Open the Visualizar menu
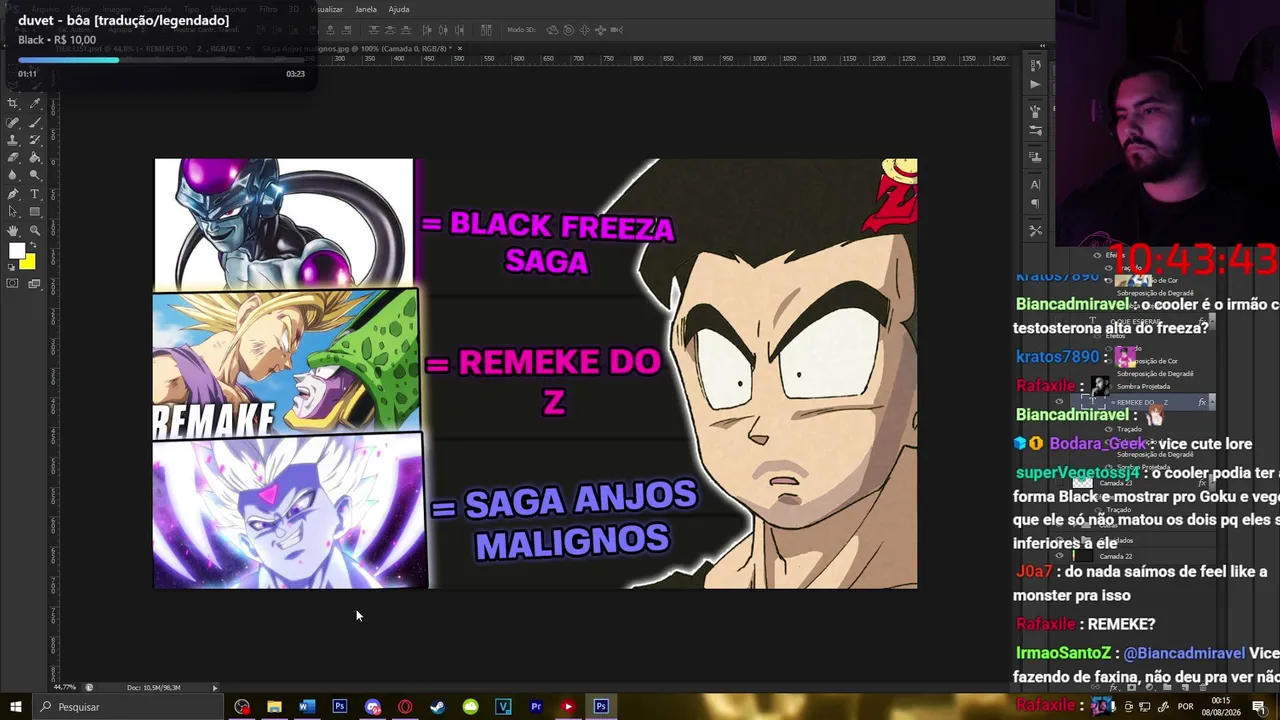1280x720 pixels. click(327, 9)
